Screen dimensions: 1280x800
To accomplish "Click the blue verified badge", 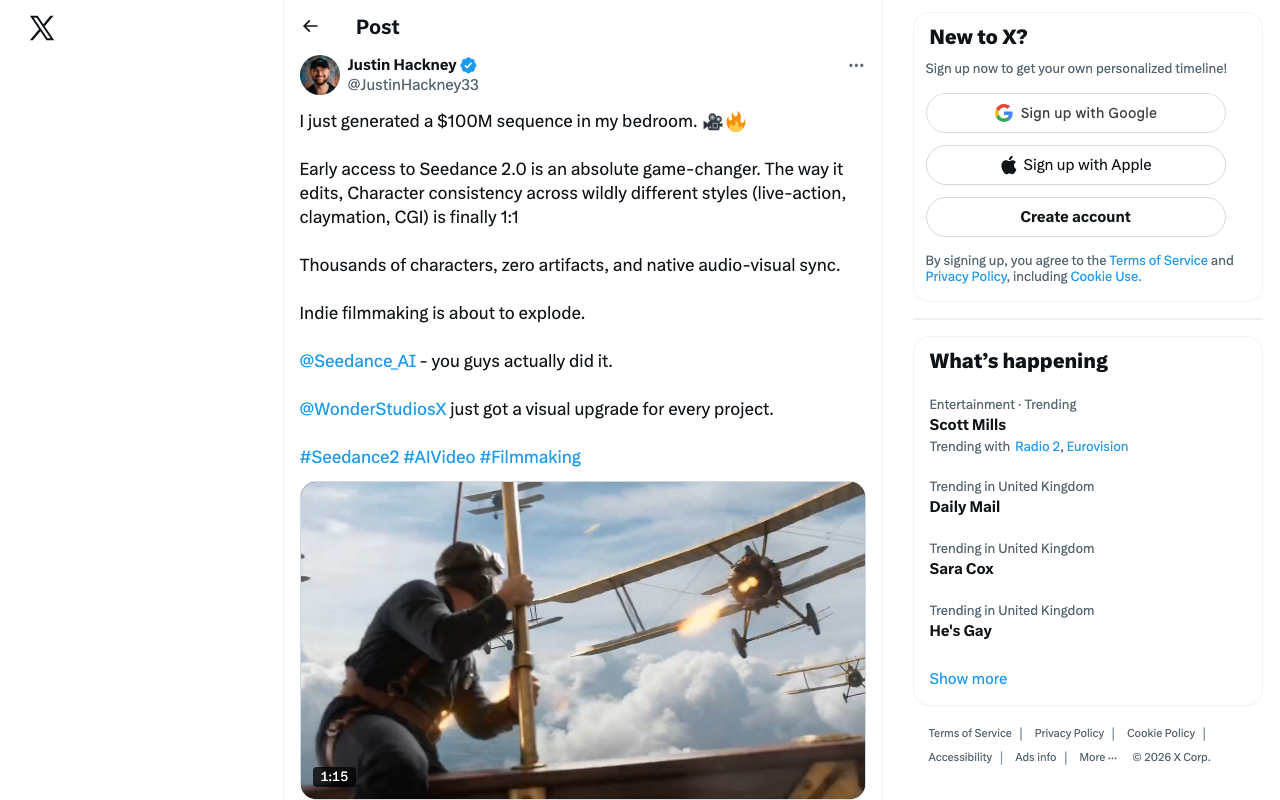I will coord(469,65).
